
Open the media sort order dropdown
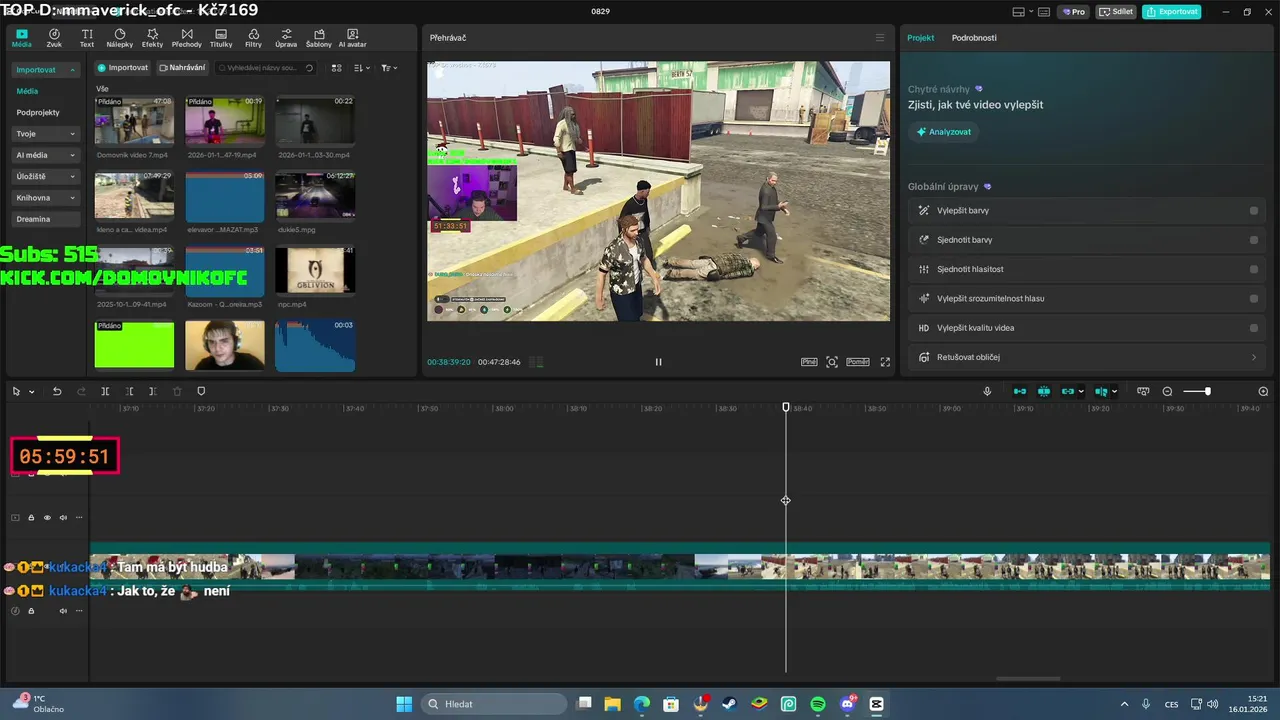[x=362, y=68]
